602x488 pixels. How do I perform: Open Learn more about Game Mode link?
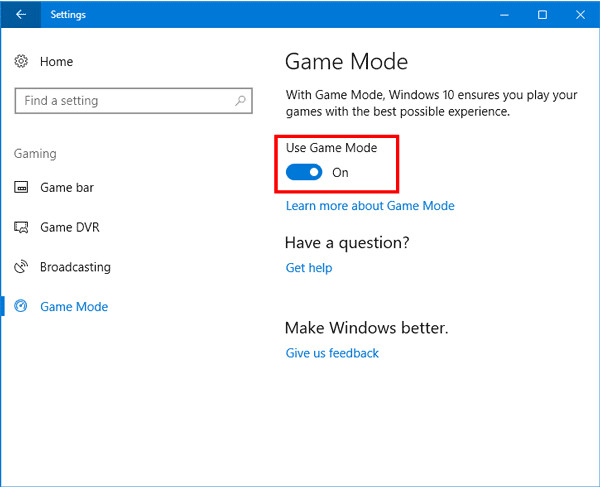(x=370, y=206)
